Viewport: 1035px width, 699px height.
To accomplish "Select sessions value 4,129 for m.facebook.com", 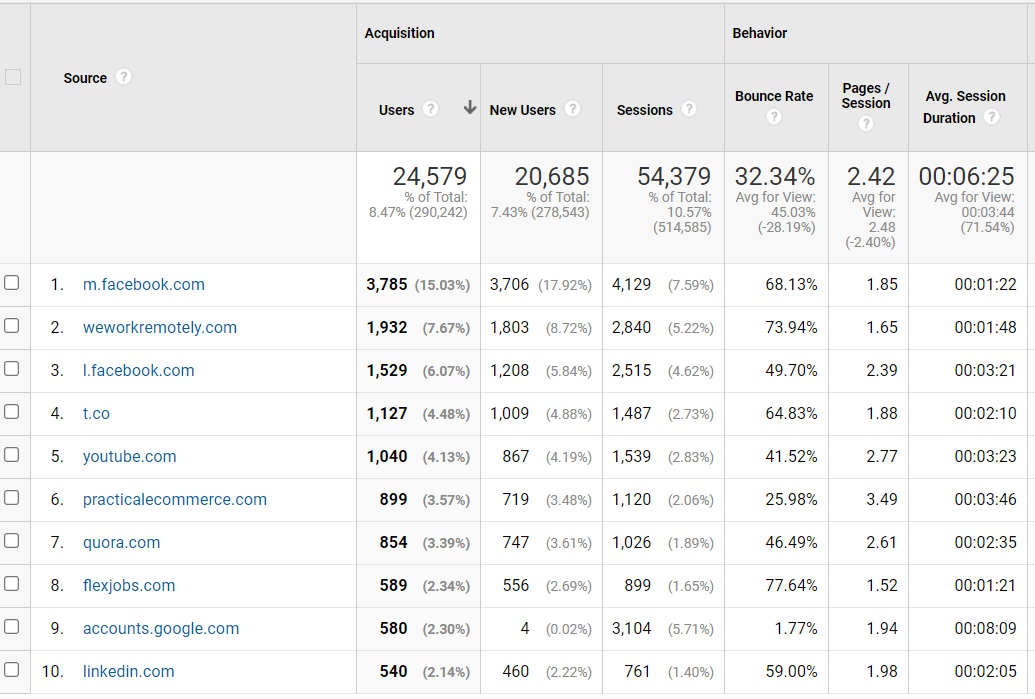I will coord(631,284).
